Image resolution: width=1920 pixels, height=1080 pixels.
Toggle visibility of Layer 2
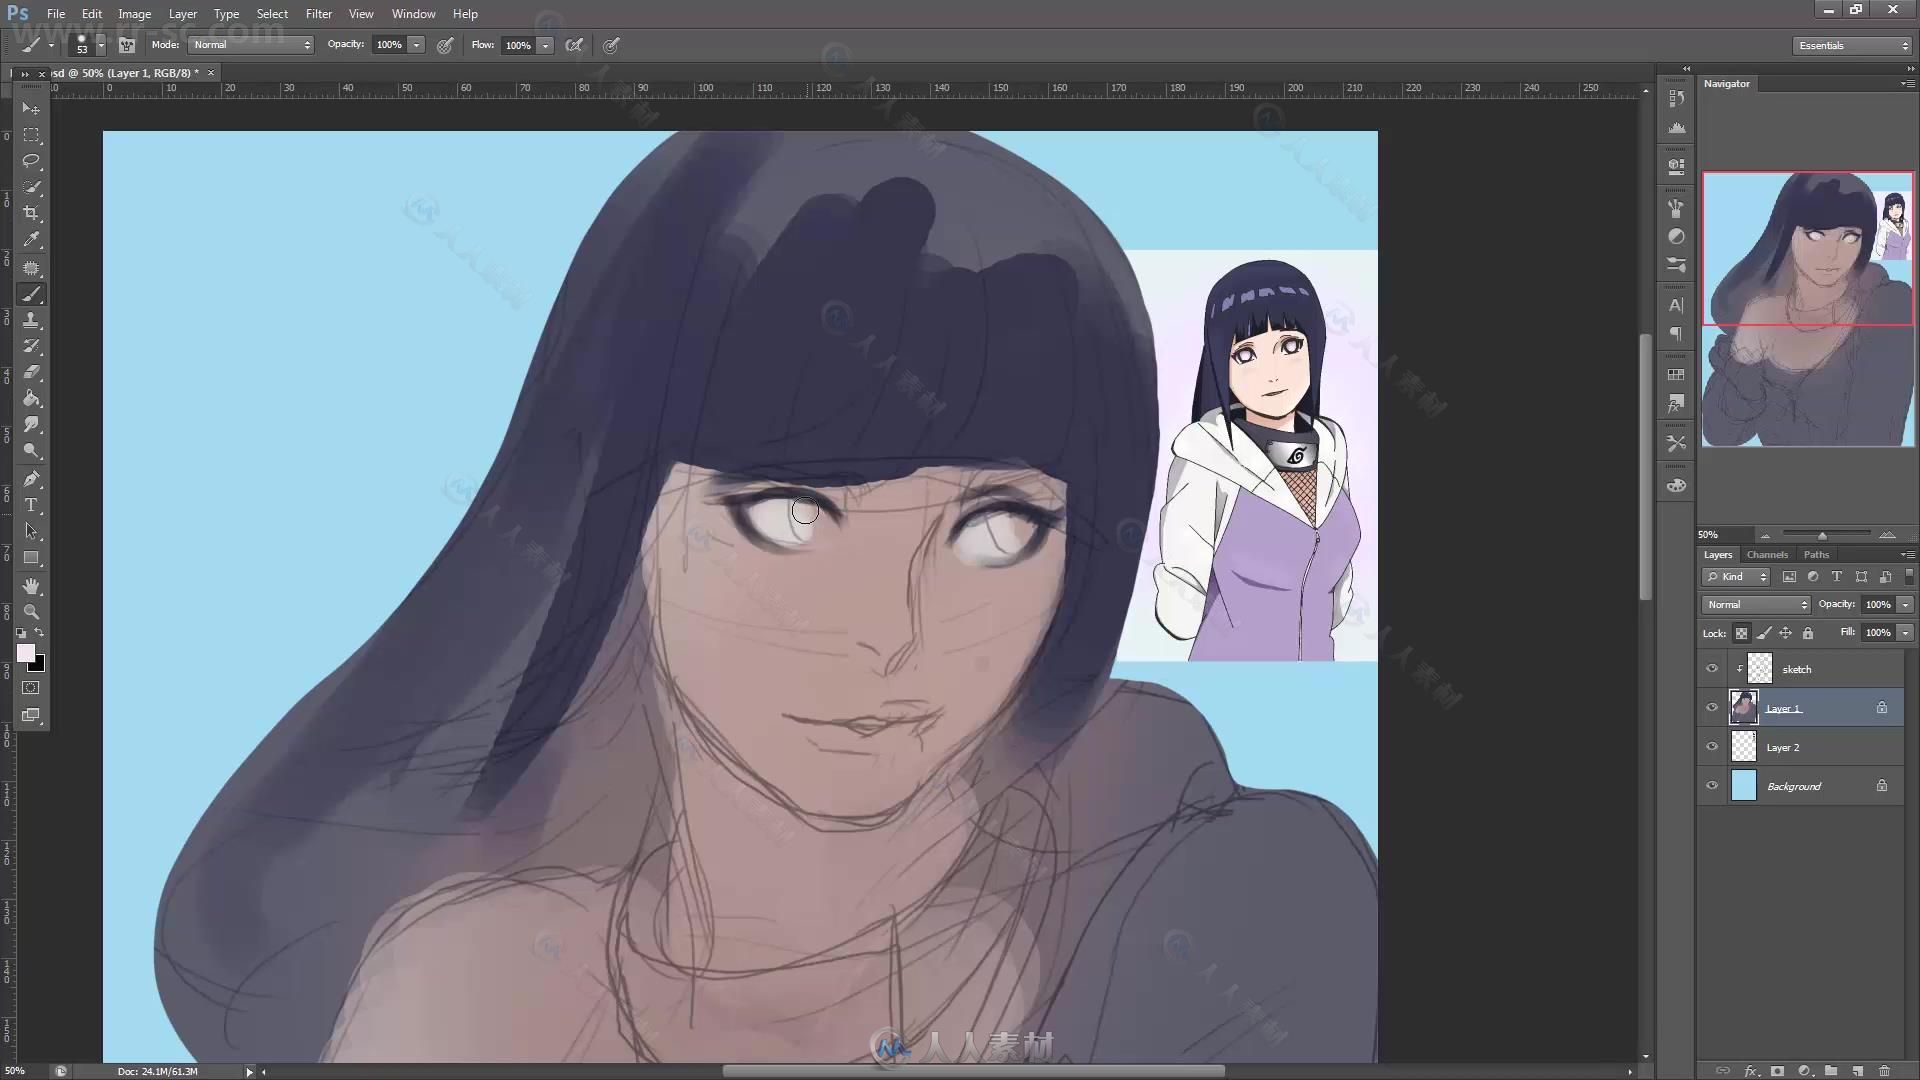(1712, 747)
